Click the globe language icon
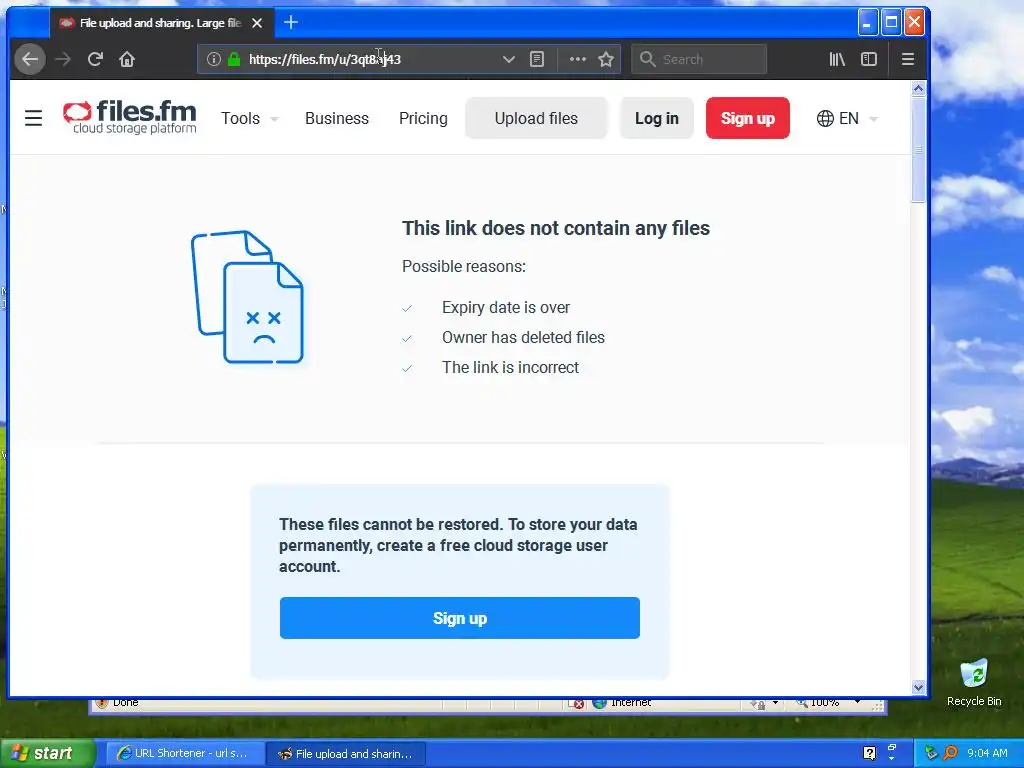Viewport: 1024px width, 768px height. pyautogui.click(x=825, y=118)
